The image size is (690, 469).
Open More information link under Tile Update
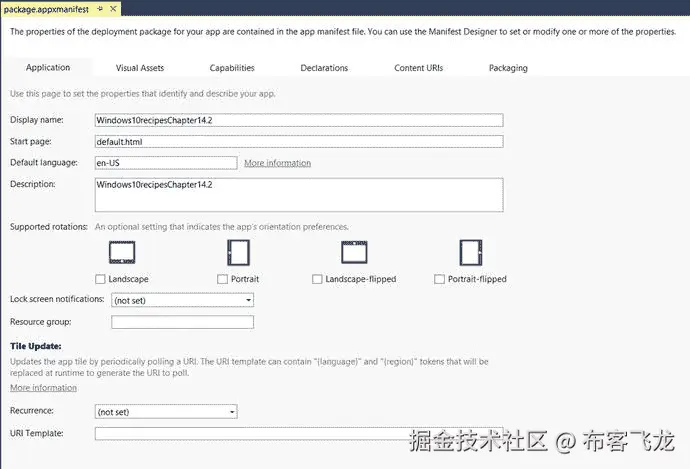(x=43, y=388)
